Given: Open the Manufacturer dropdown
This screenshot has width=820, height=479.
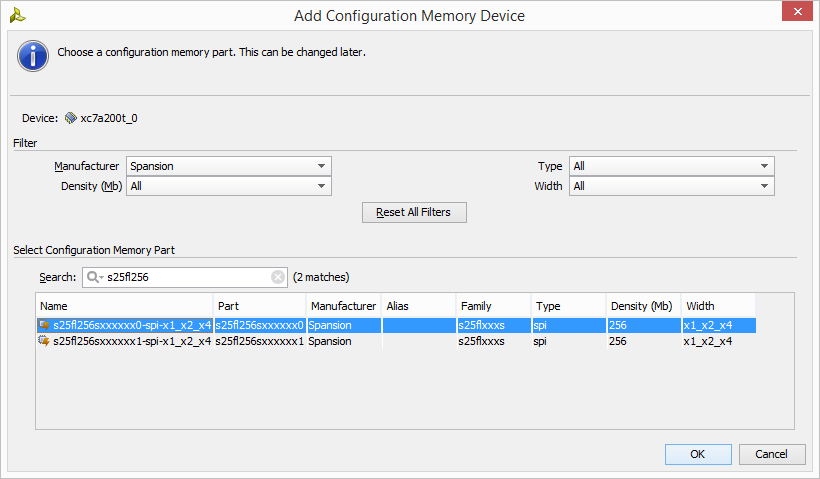Looking at the screenshot, I should (229, 166).
